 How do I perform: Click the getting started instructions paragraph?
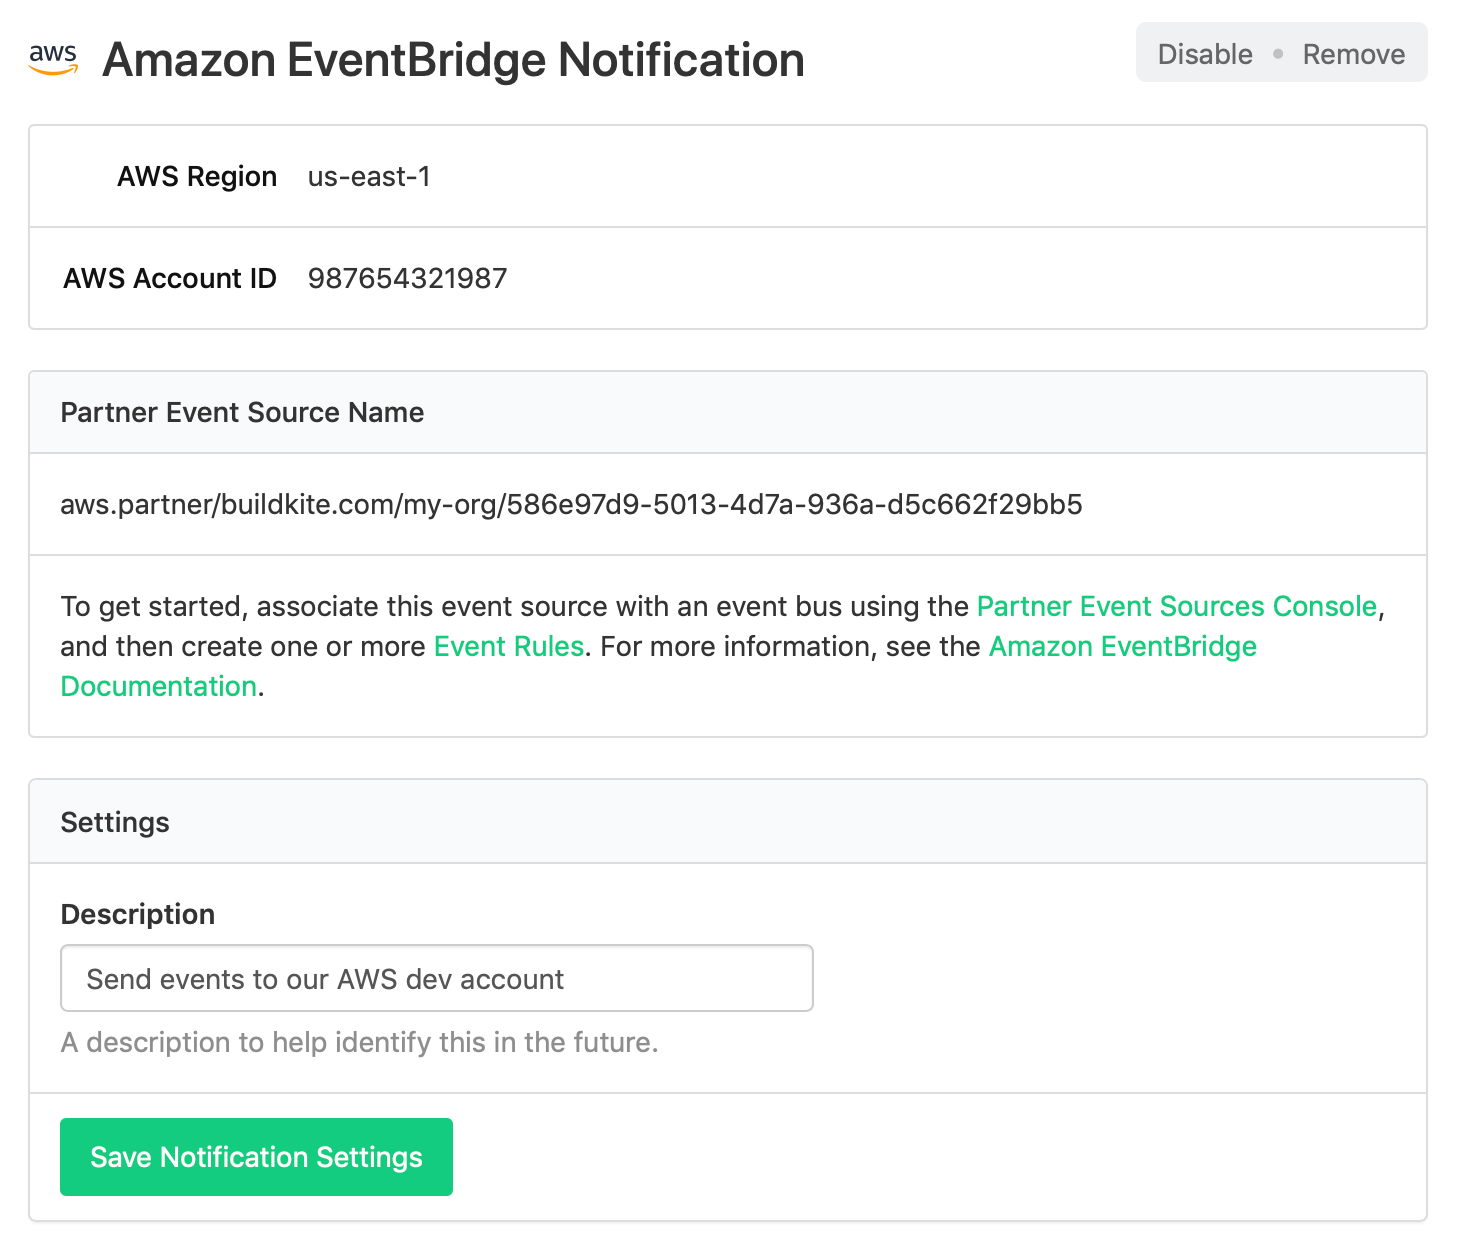[700, 646]
